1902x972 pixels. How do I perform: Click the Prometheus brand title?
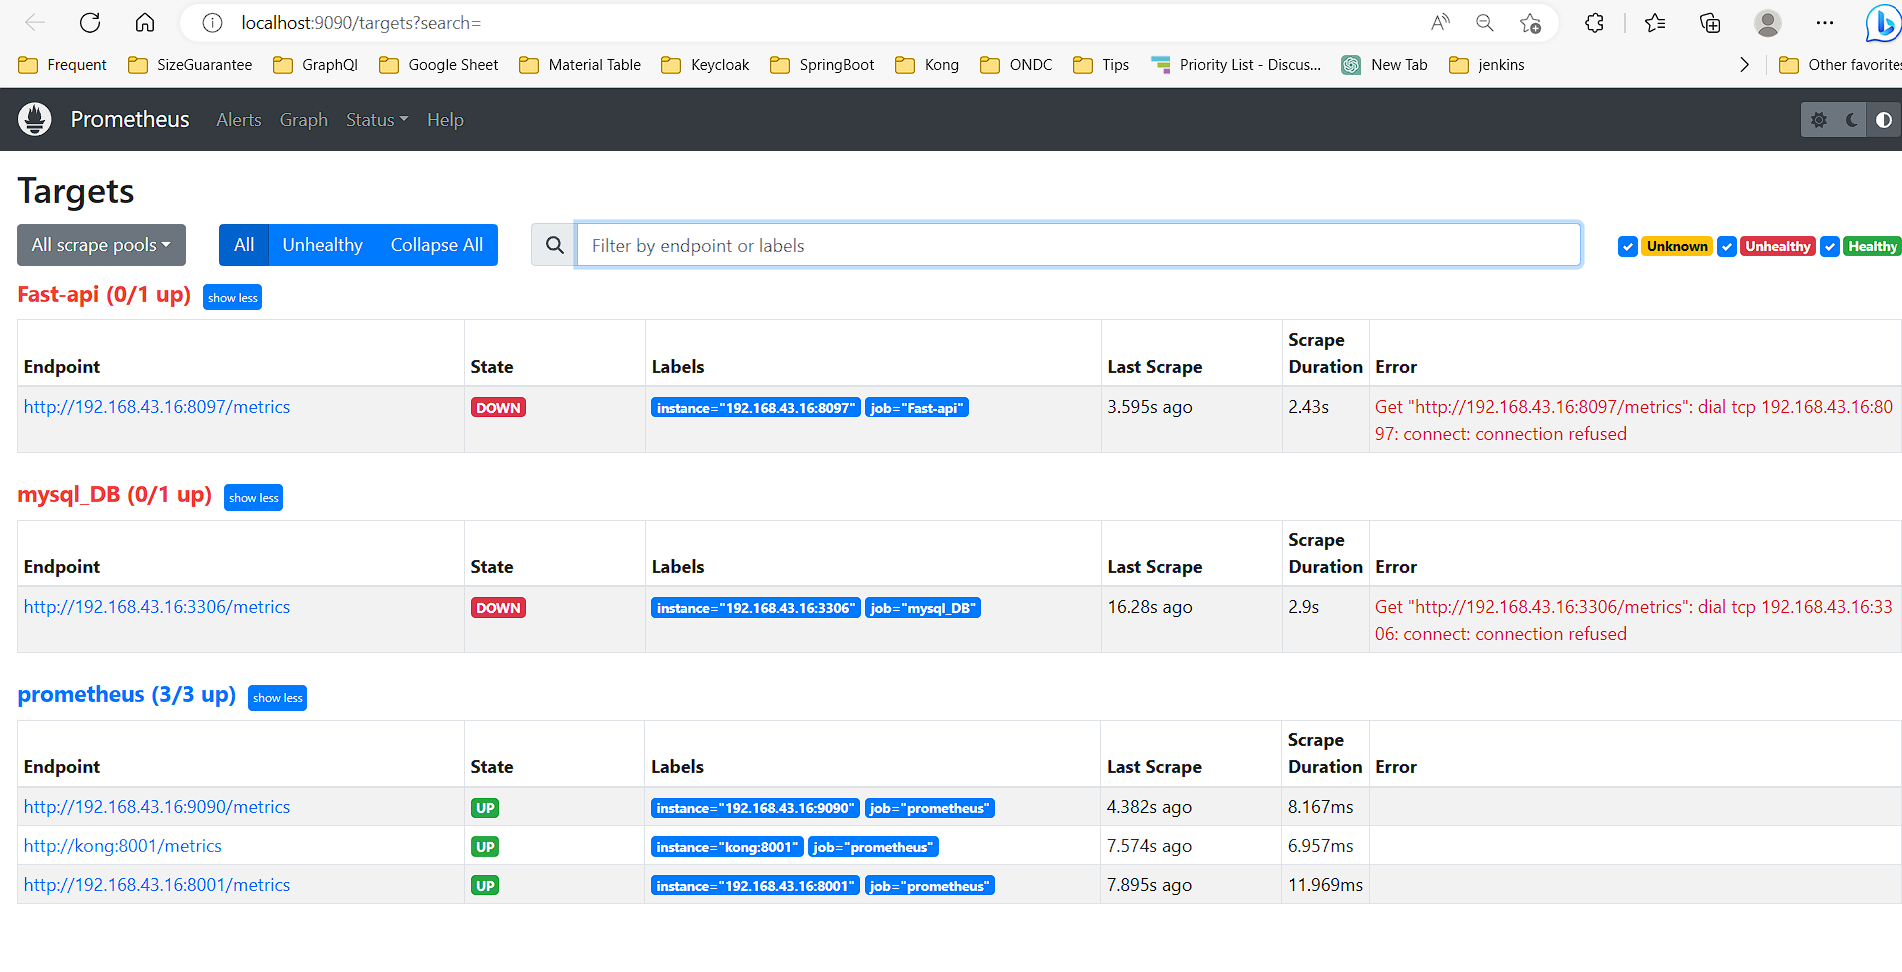130,119
